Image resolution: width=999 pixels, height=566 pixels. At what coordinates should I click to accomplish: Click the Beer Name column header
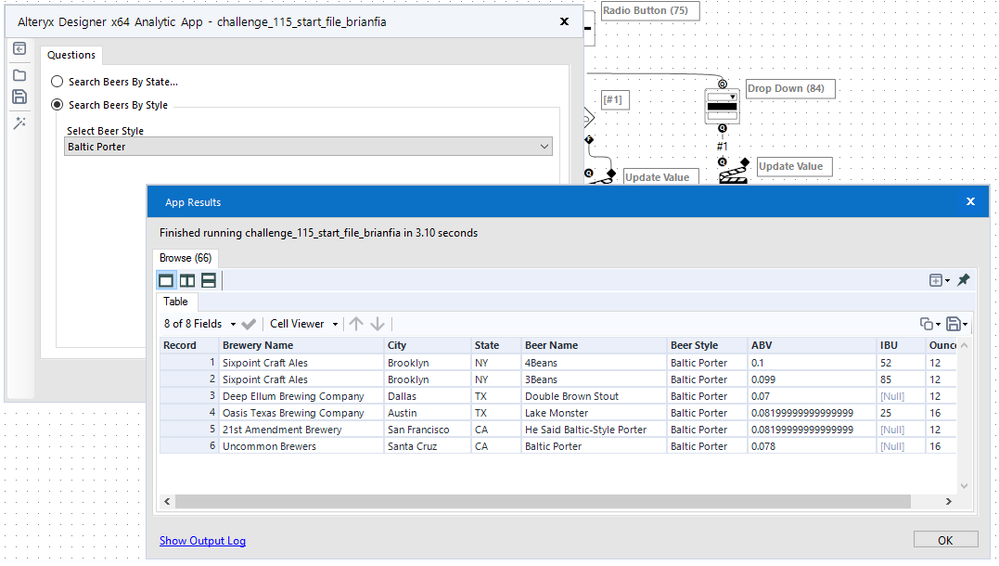(x=594, y=345)
